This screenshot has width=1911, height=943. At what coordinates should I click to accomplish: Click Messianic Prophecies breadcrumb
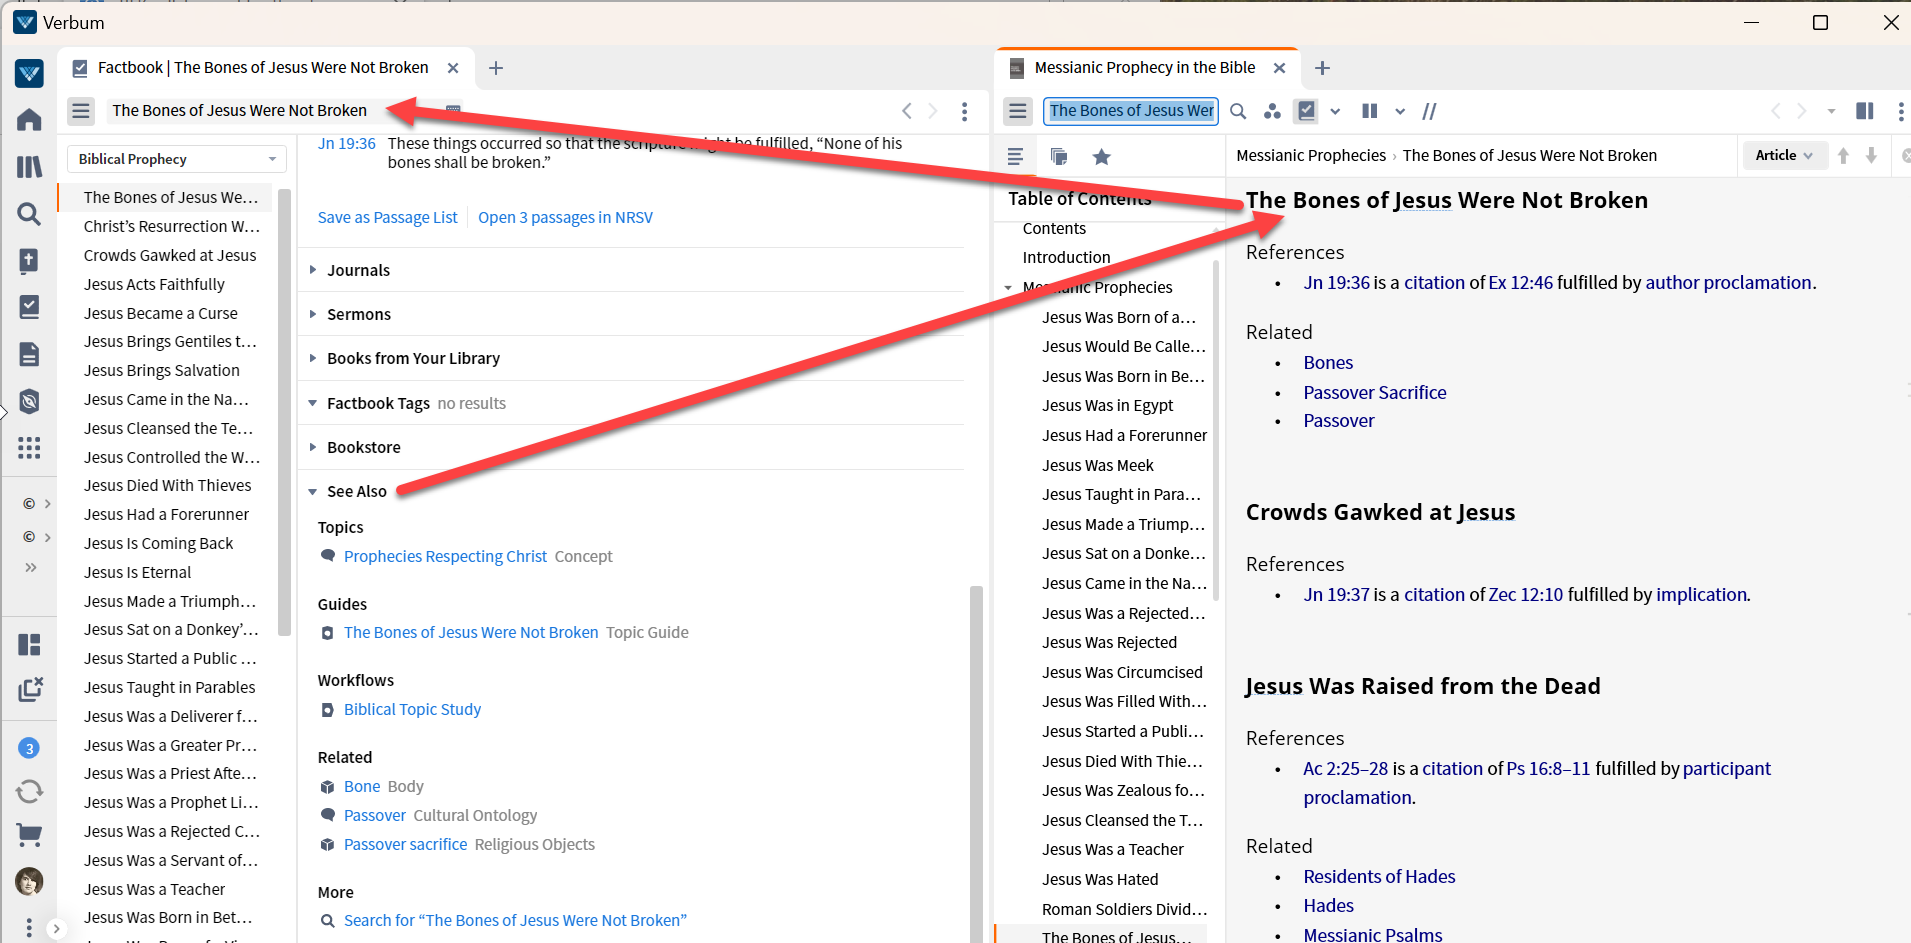1310,155
